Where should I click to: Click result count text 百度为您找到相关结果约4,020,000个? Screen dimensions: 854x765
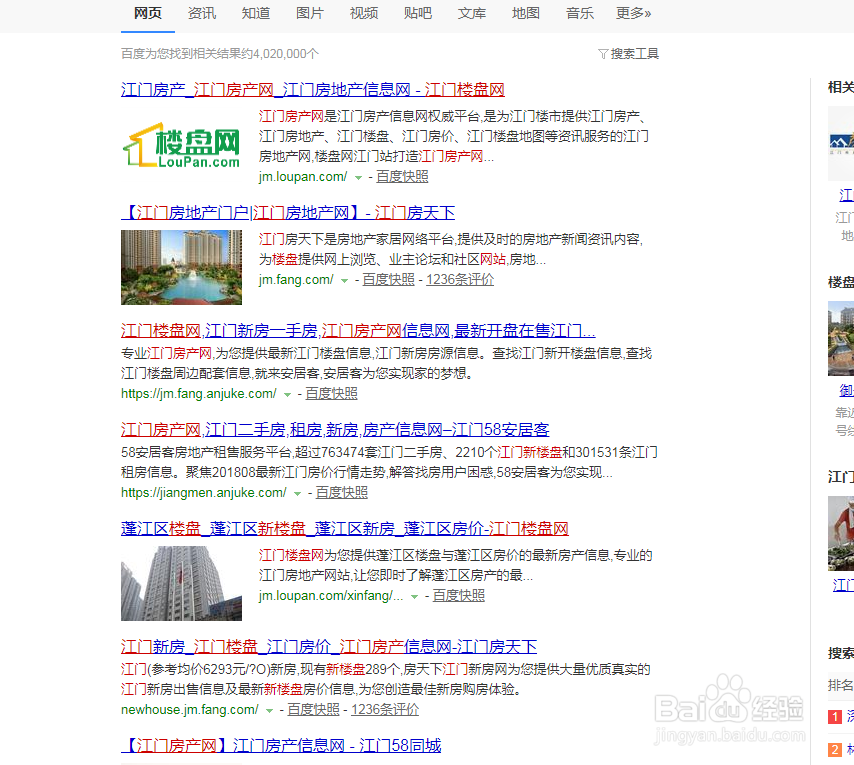click(x=219, y=54)
